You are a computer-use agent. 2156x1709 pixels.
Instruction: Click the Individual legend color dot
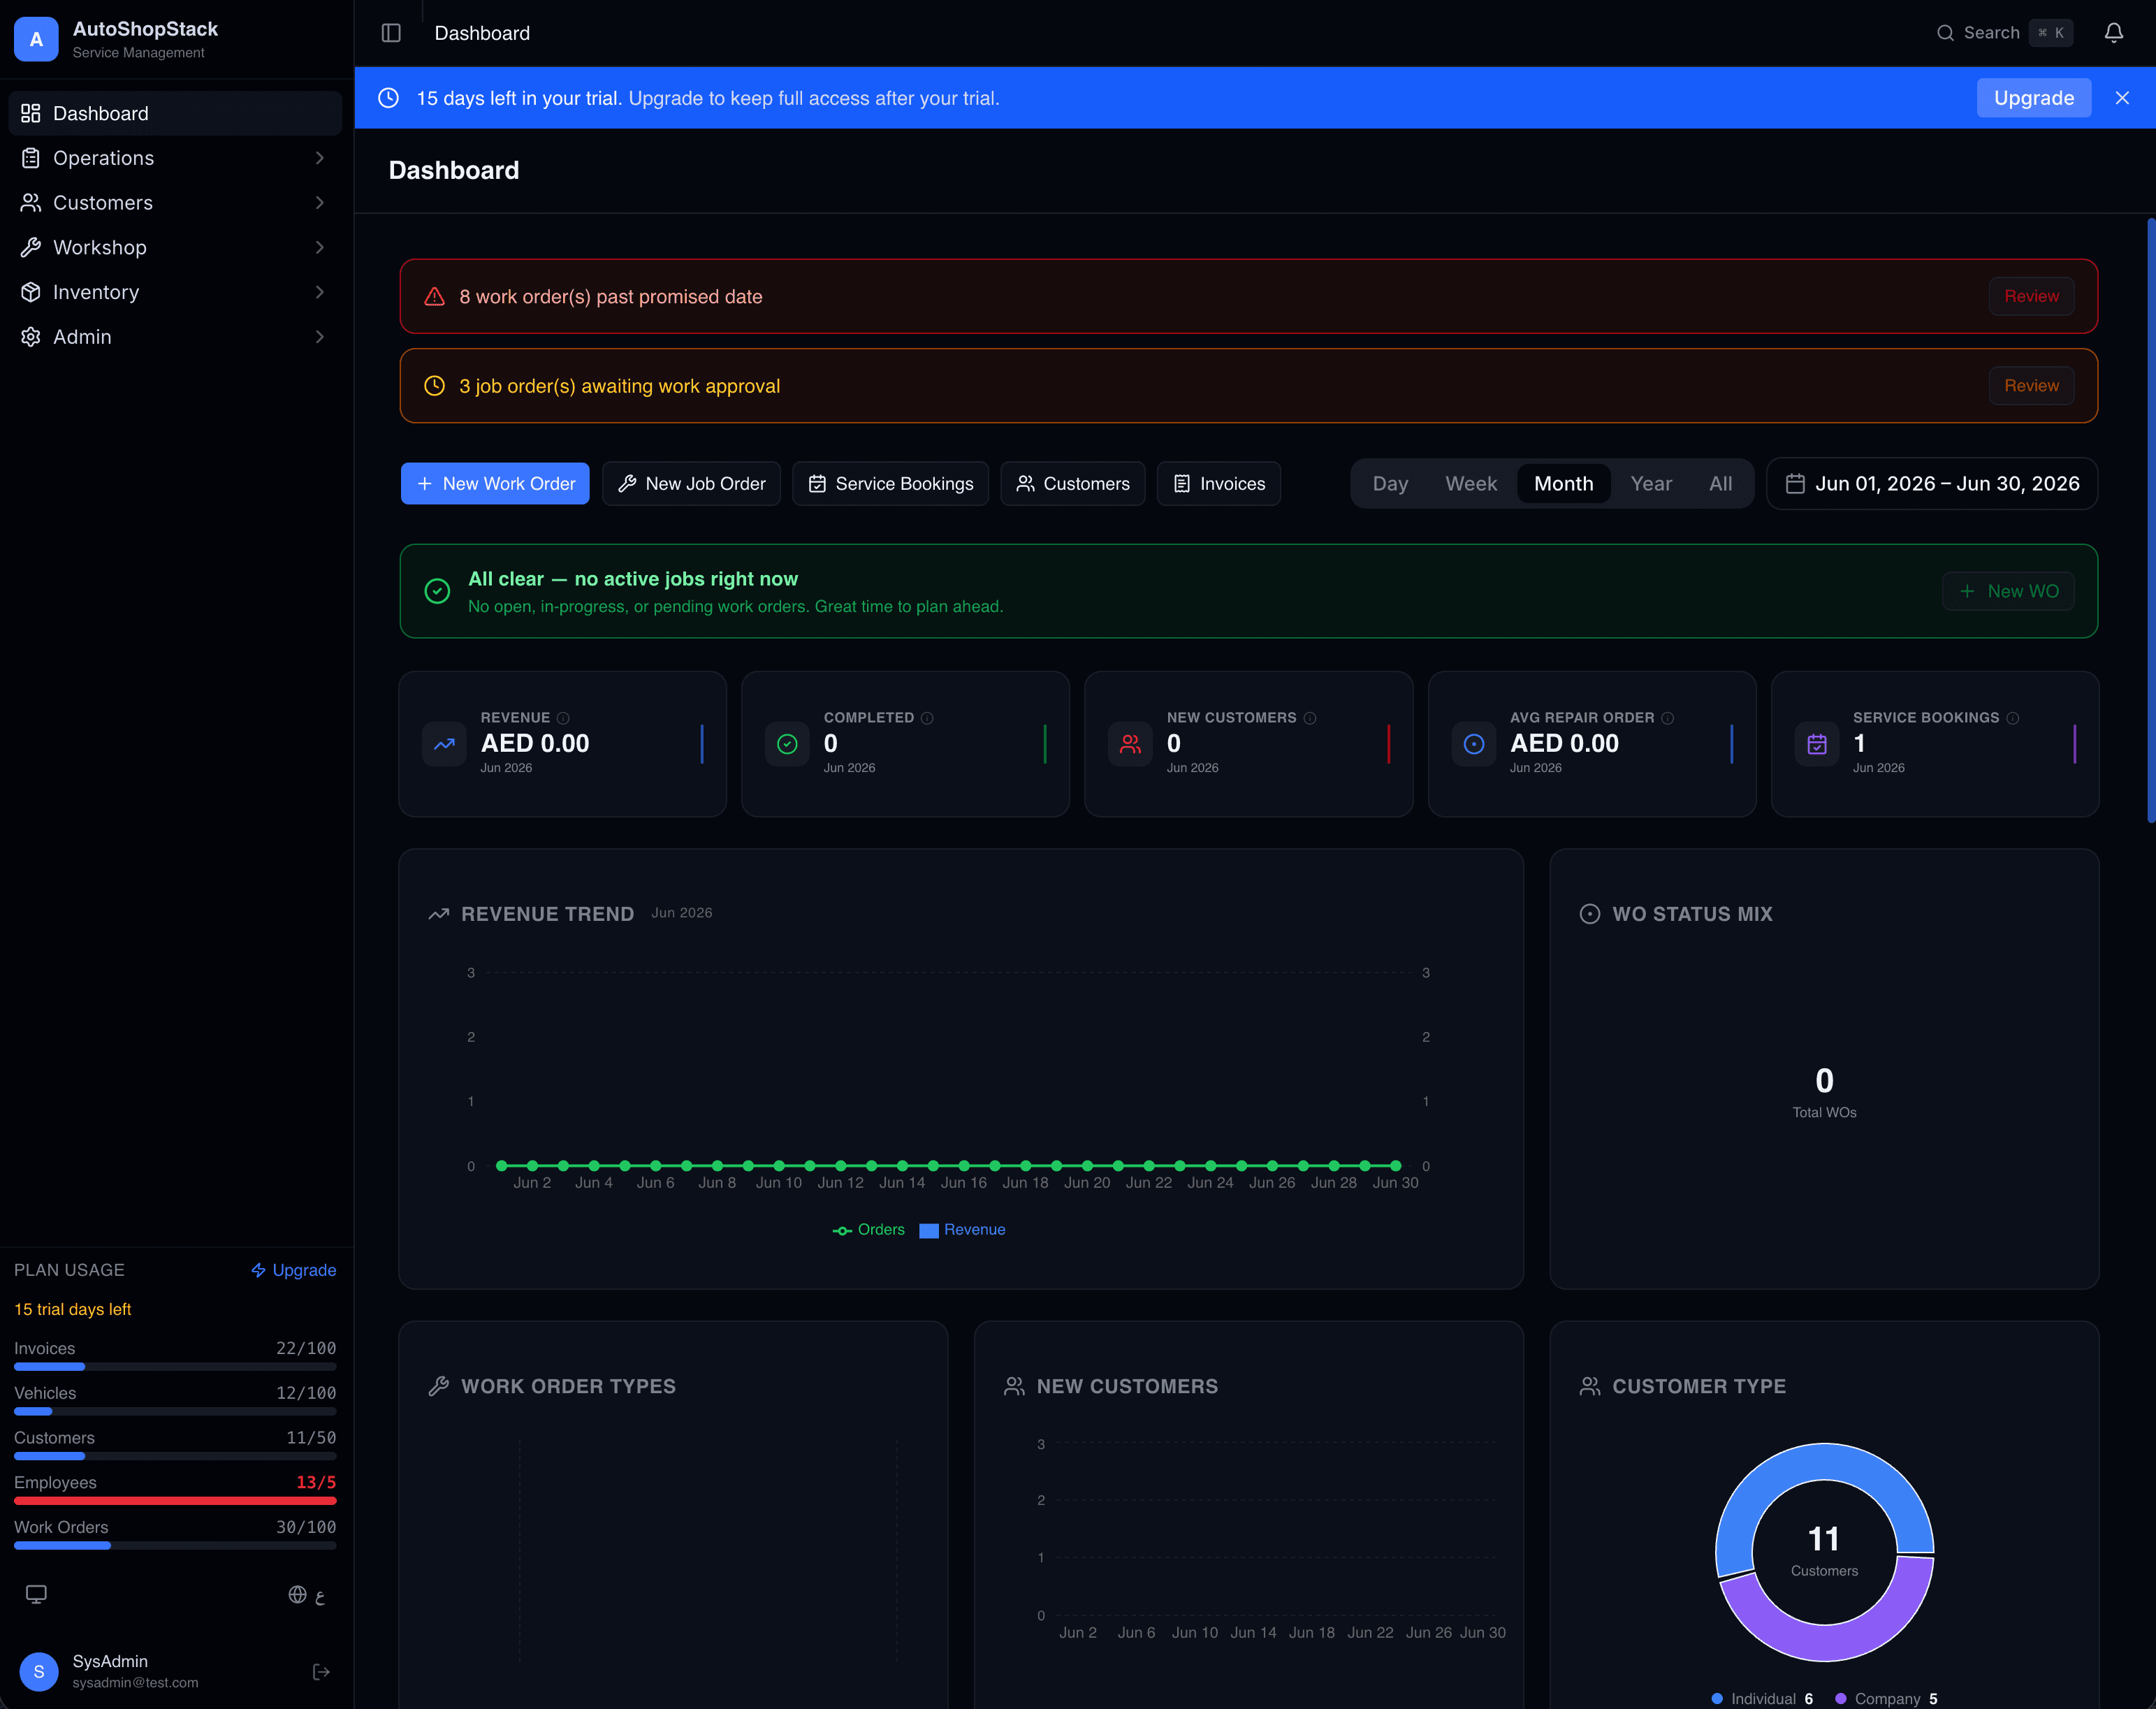coord(1717,1698)
